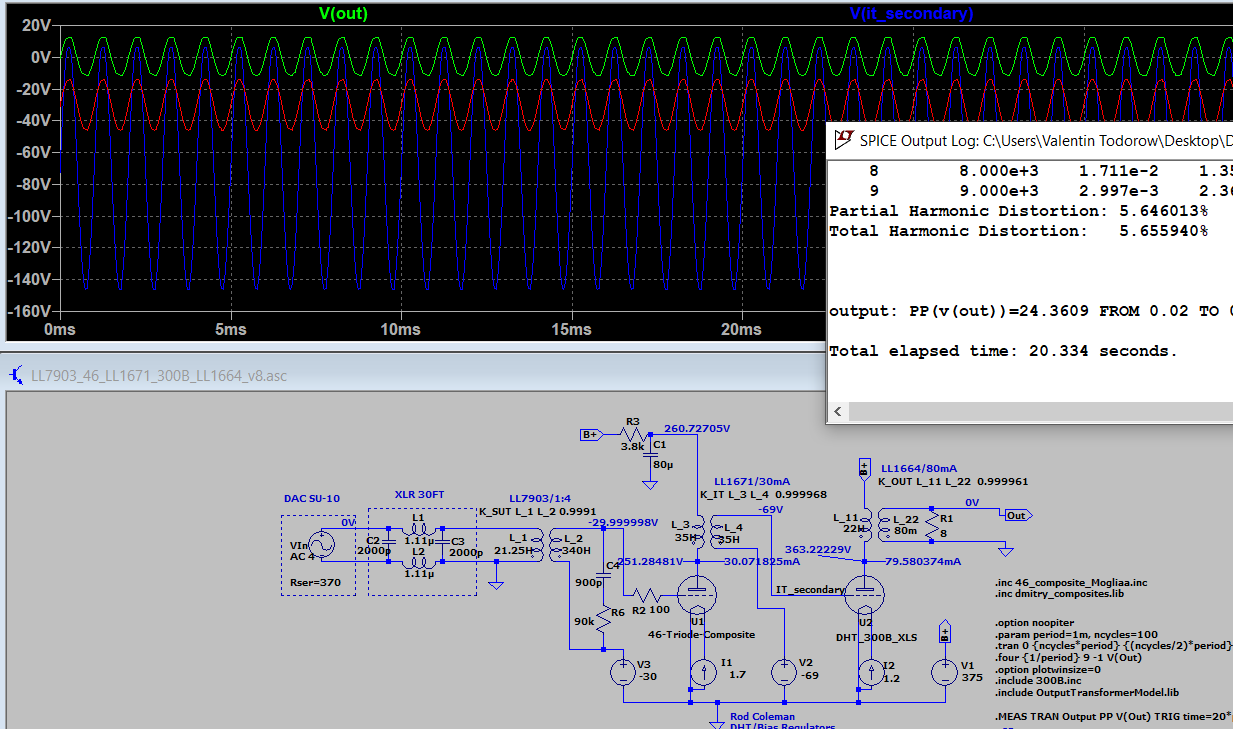This screenshot has height=729, width=1233.
Task: Select inductor L_4 winding symbol
Action: pos(716,533)
